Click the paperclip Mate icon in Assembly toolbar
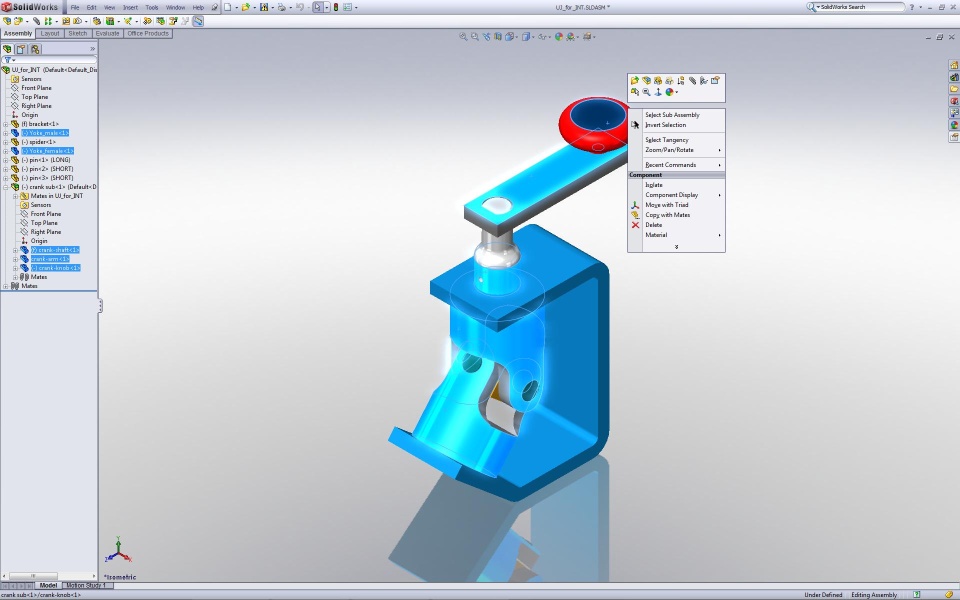Screen dimensions: 960x600 point(36,21)
